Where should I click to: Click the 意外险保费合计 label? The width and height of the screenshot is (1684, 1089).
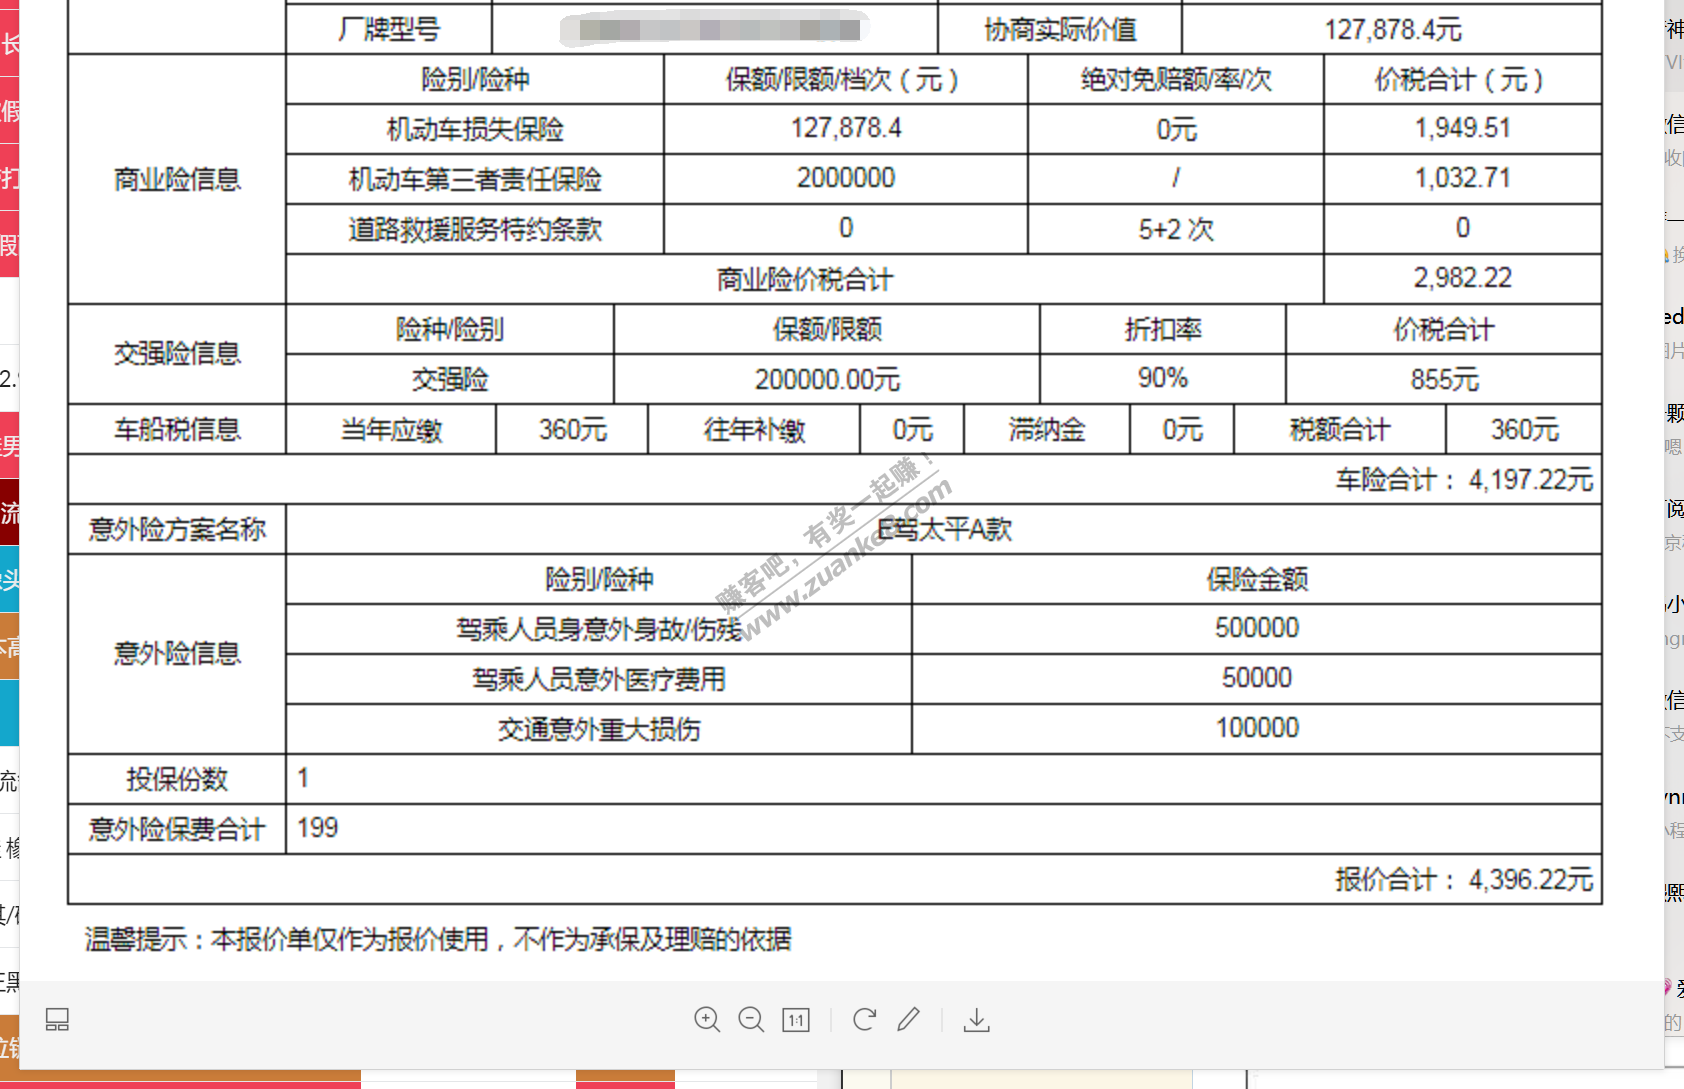point(177,829)
